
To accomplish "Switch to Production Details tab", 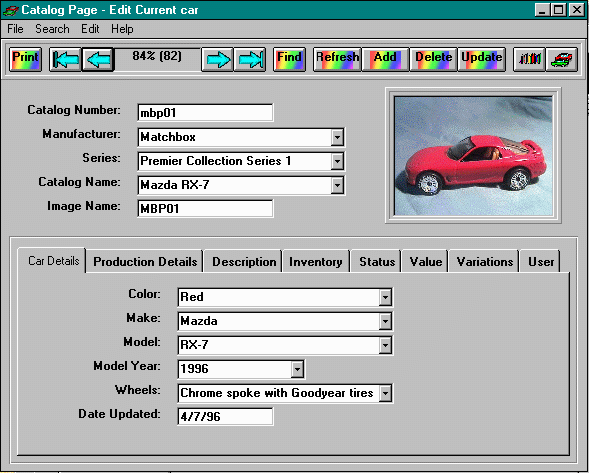I will tap(145, 261).
